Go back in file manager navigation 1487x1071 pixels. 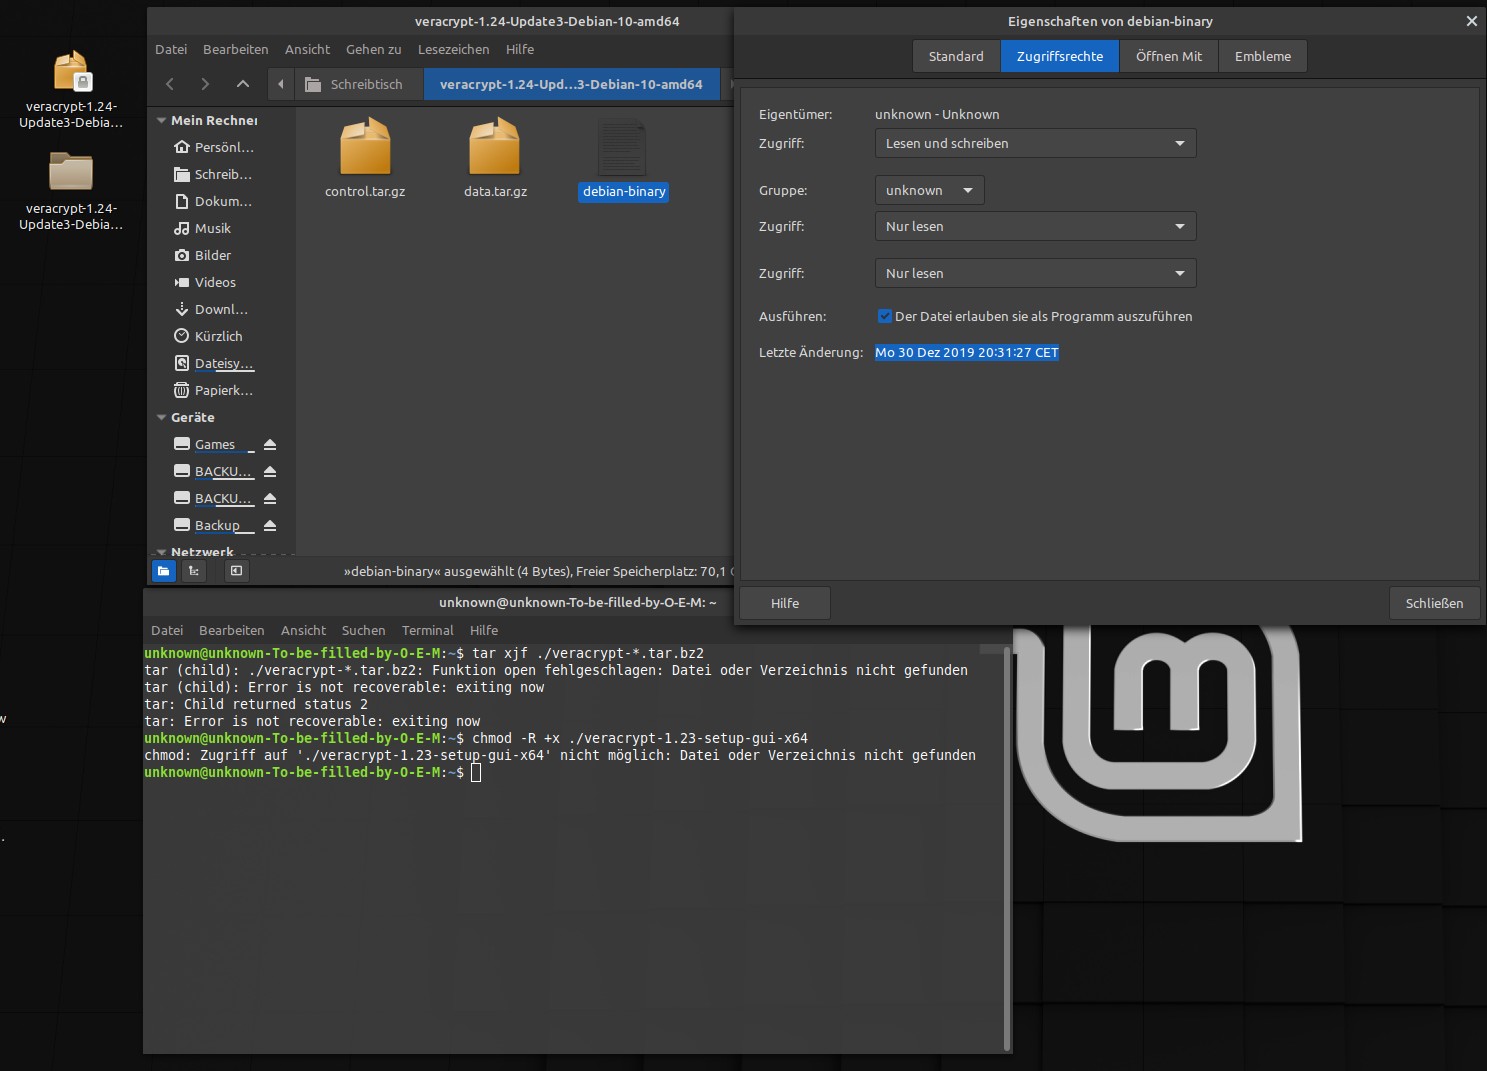[x=170, y=84]
